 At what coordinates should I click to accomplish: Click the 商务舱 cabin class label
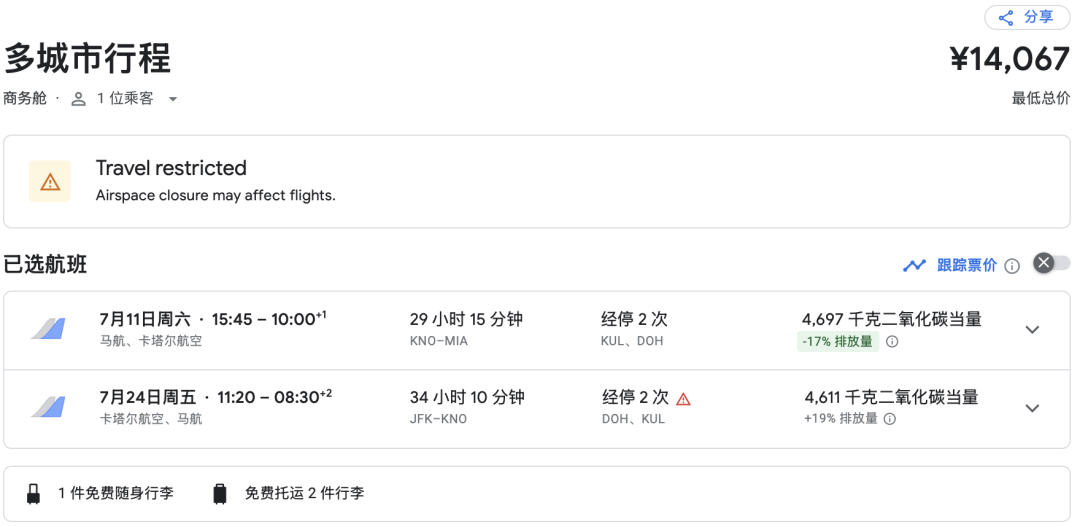point(25,99)
